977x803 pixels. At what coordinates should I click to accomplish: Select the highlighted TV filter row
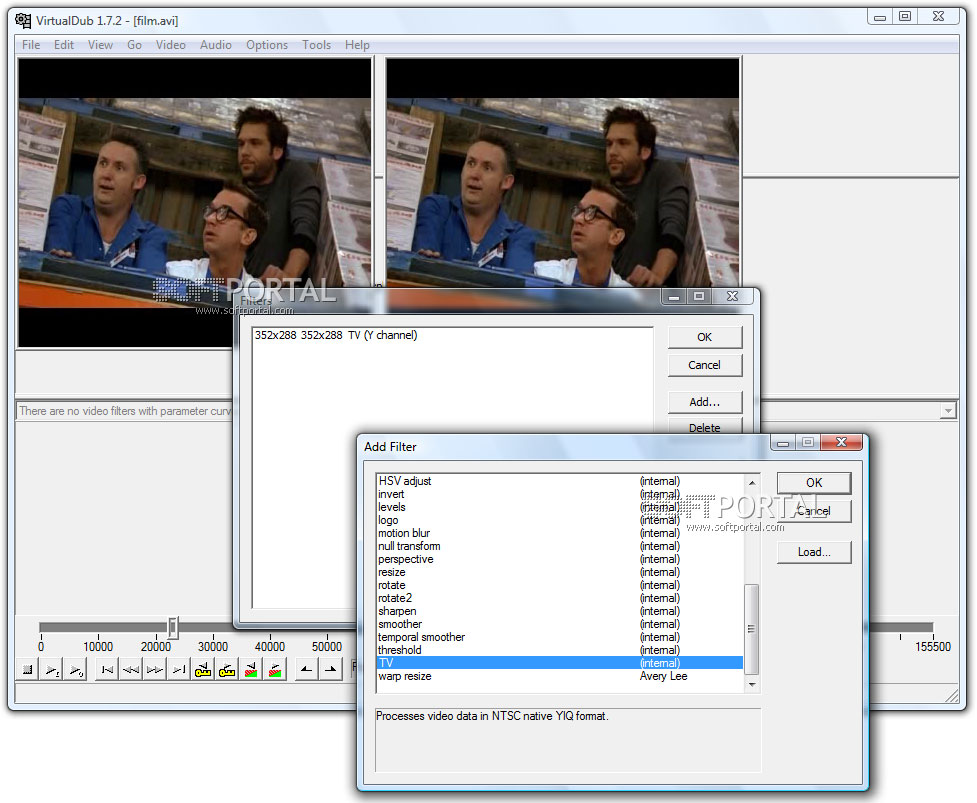[x=560, y=663]
